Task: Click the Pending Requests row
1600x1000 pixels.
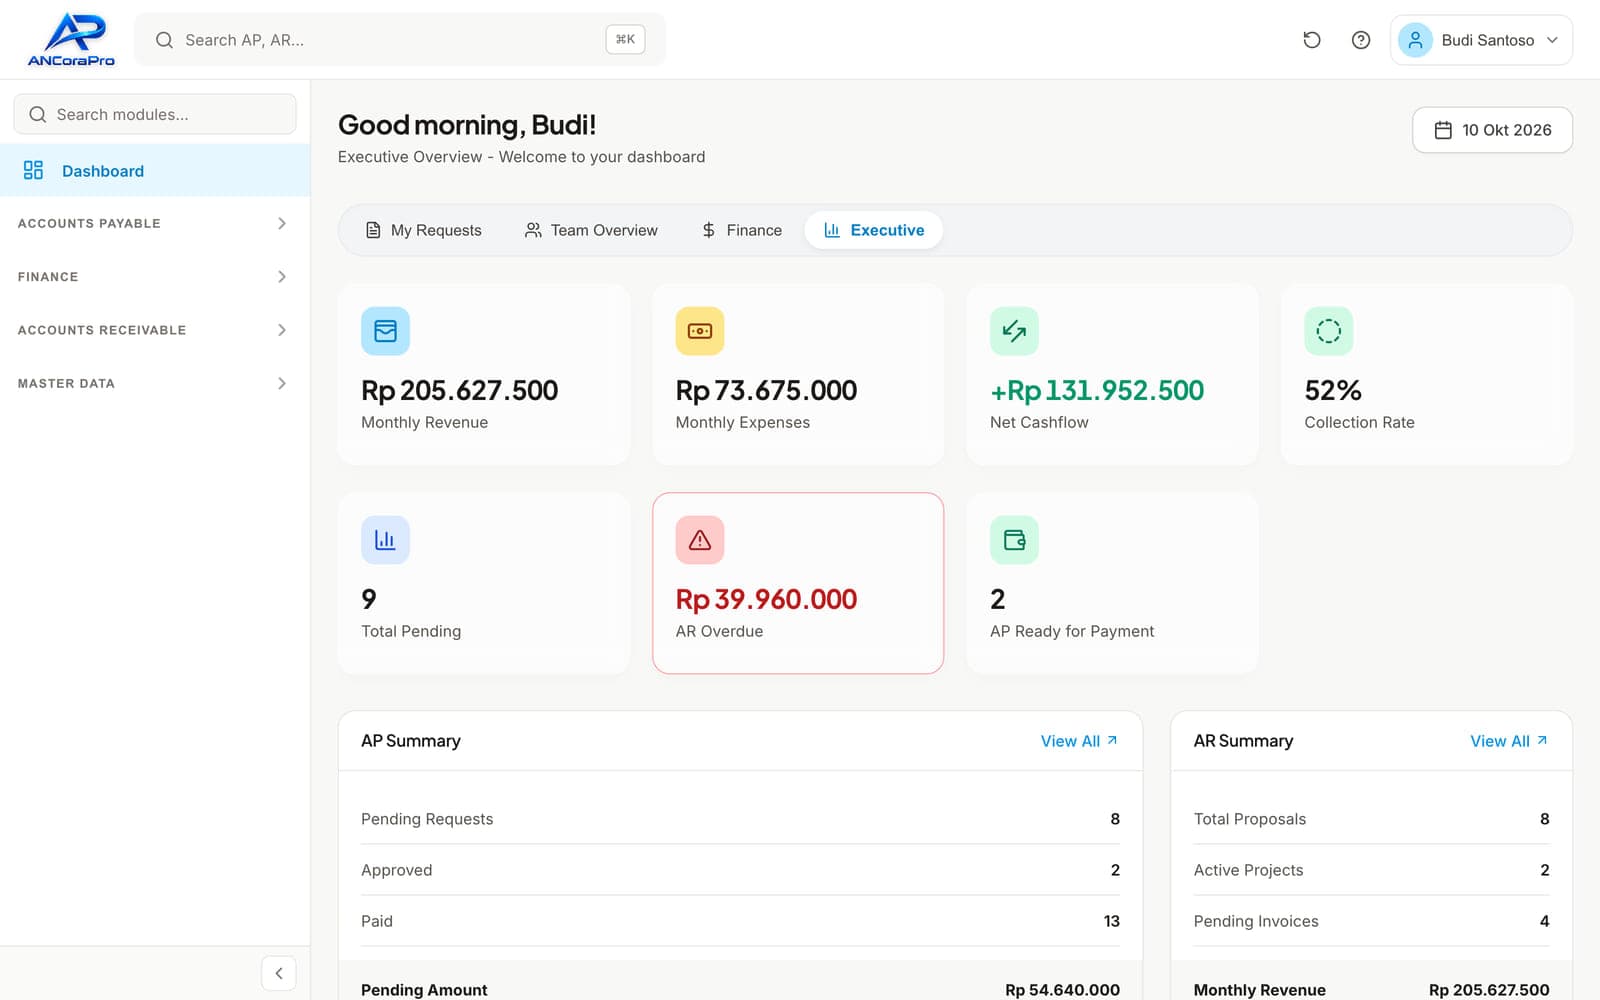Action: coord(740,819)
